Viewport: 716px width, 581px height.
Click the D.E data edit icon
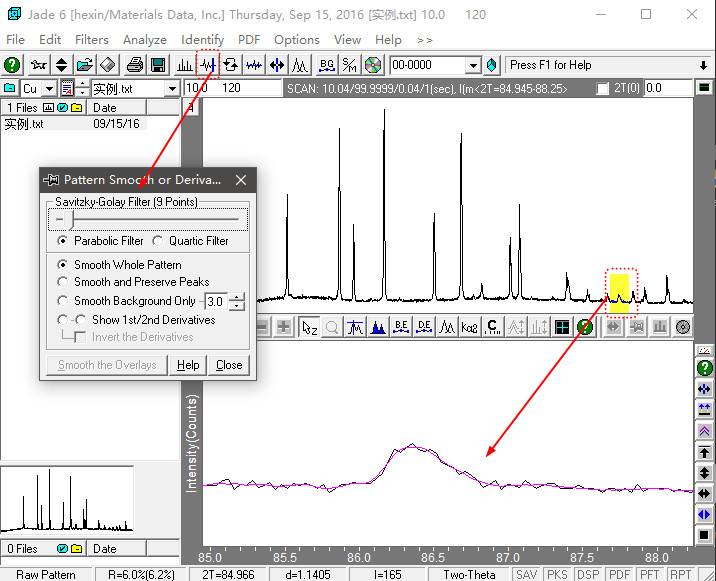[424, 327]
